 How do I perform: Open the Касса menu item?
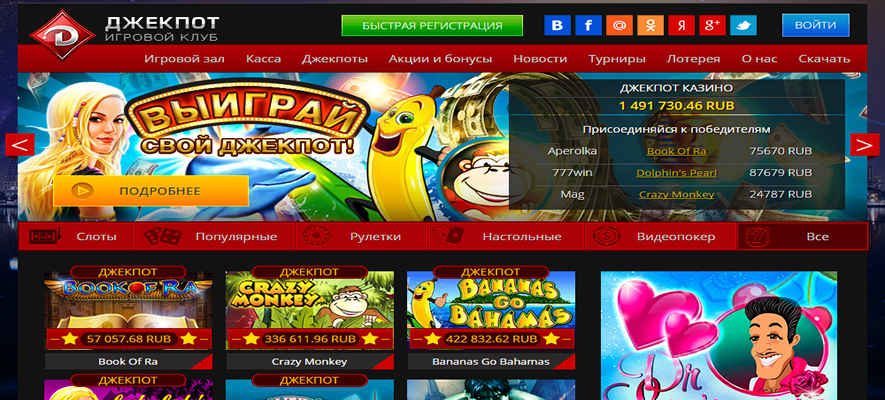pyautogui.click(x=264, y=59)
